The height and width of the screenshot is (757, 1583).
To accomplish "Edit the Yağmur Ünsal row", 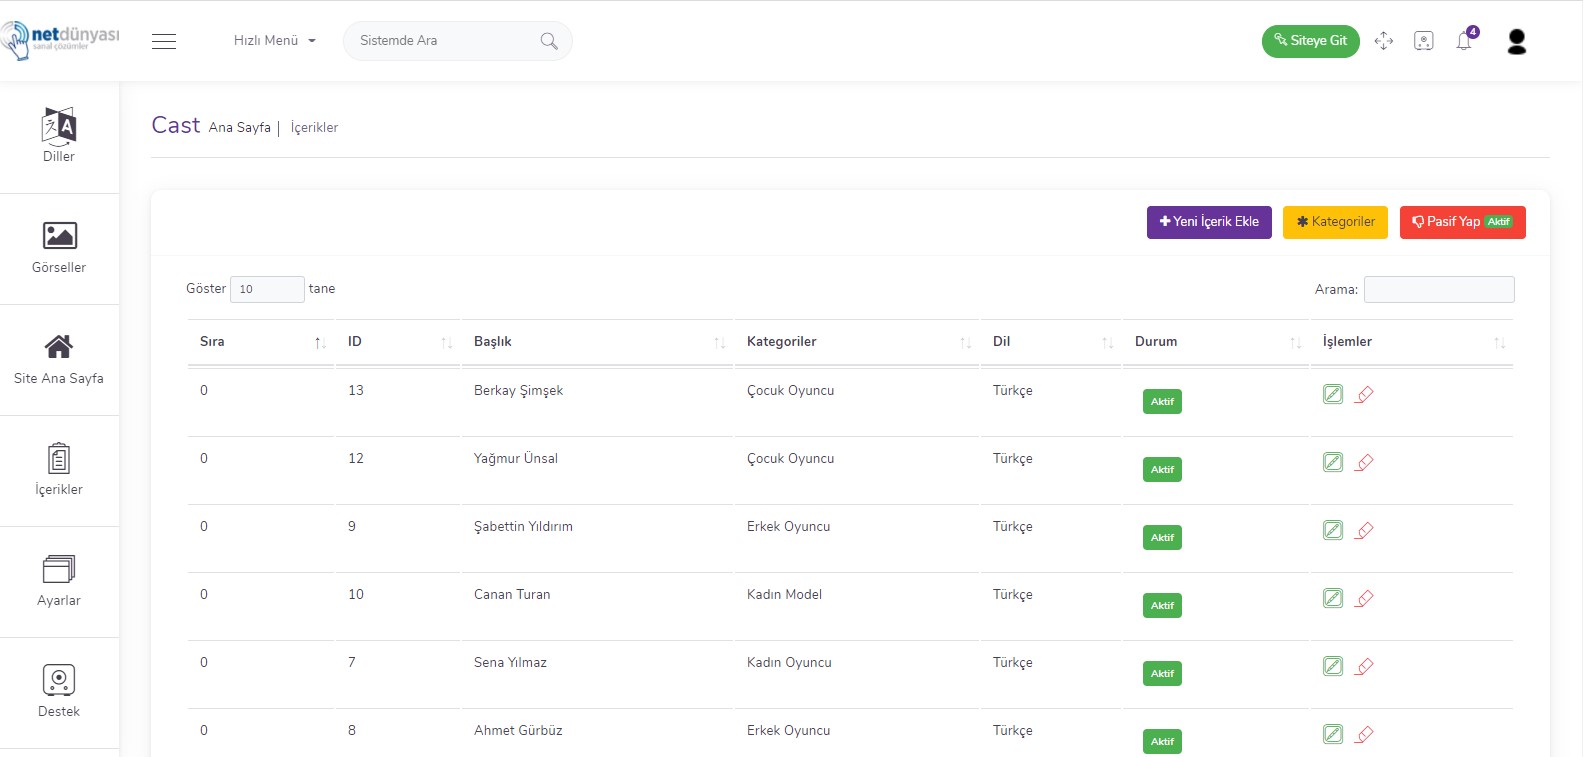I will (x=1333, y=462).
